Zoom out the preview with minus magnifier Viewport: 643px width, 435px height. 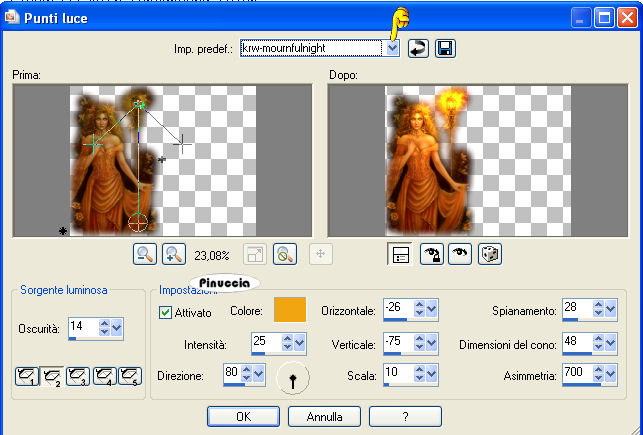click(145, 254)
